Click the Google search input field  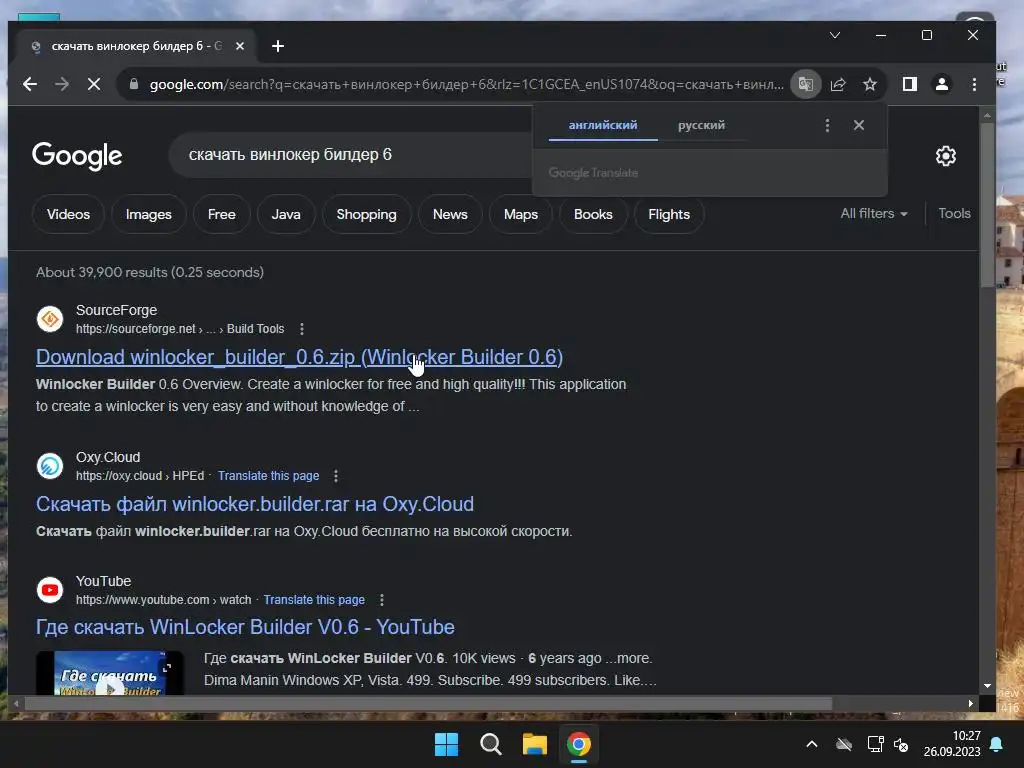click(x=353, y=155)
